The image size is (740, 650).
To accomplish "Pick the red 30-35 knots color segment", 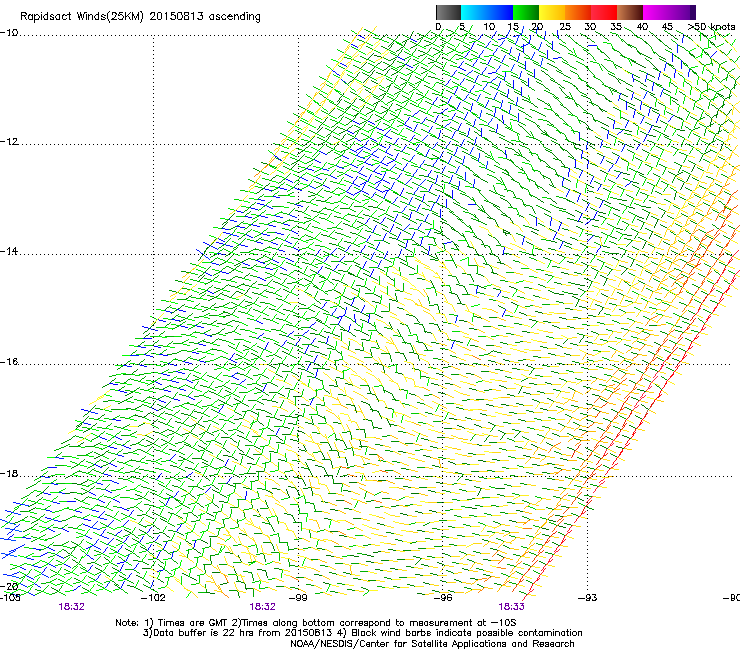I will 604,12.
